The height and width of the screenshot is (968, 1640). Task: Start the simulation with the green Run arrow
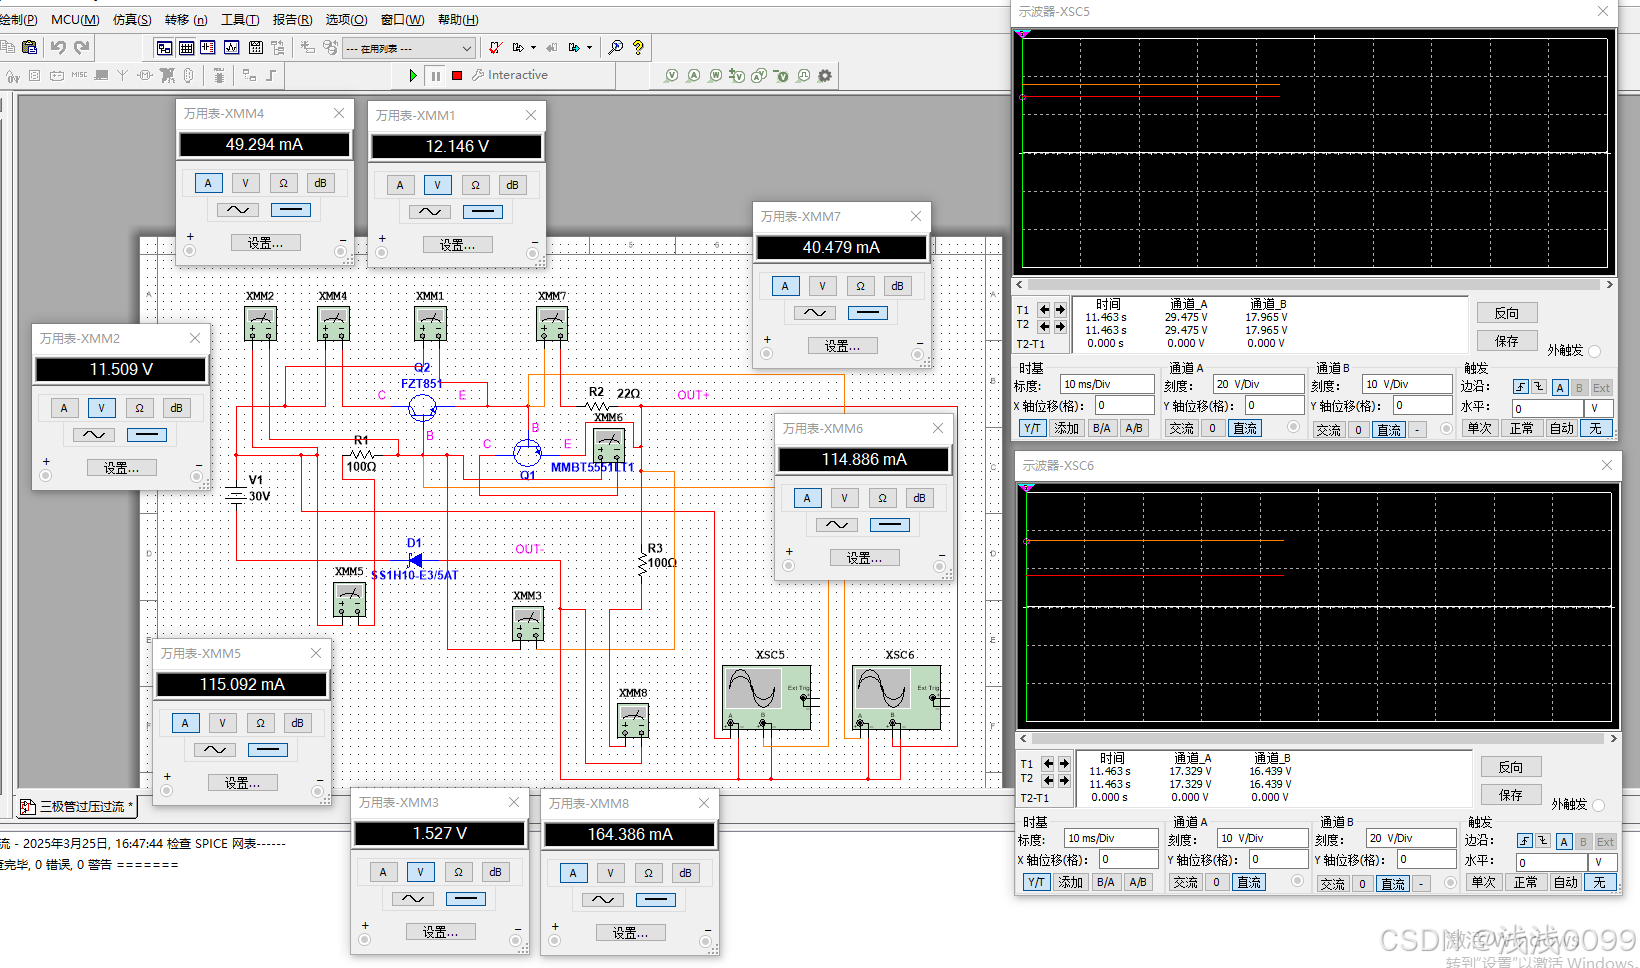click(413, 76)
